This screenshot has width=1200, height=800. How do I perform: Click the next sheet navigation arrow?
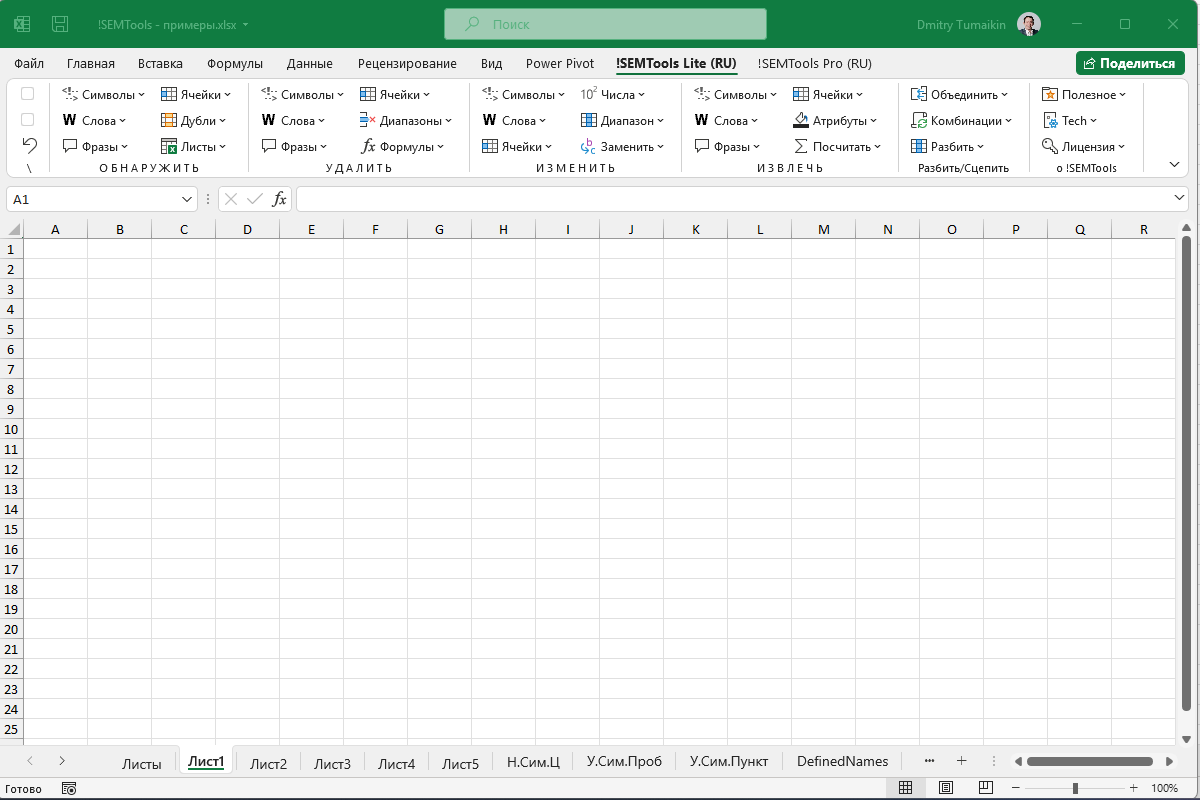pyautogui.click(x=62, y=761)
